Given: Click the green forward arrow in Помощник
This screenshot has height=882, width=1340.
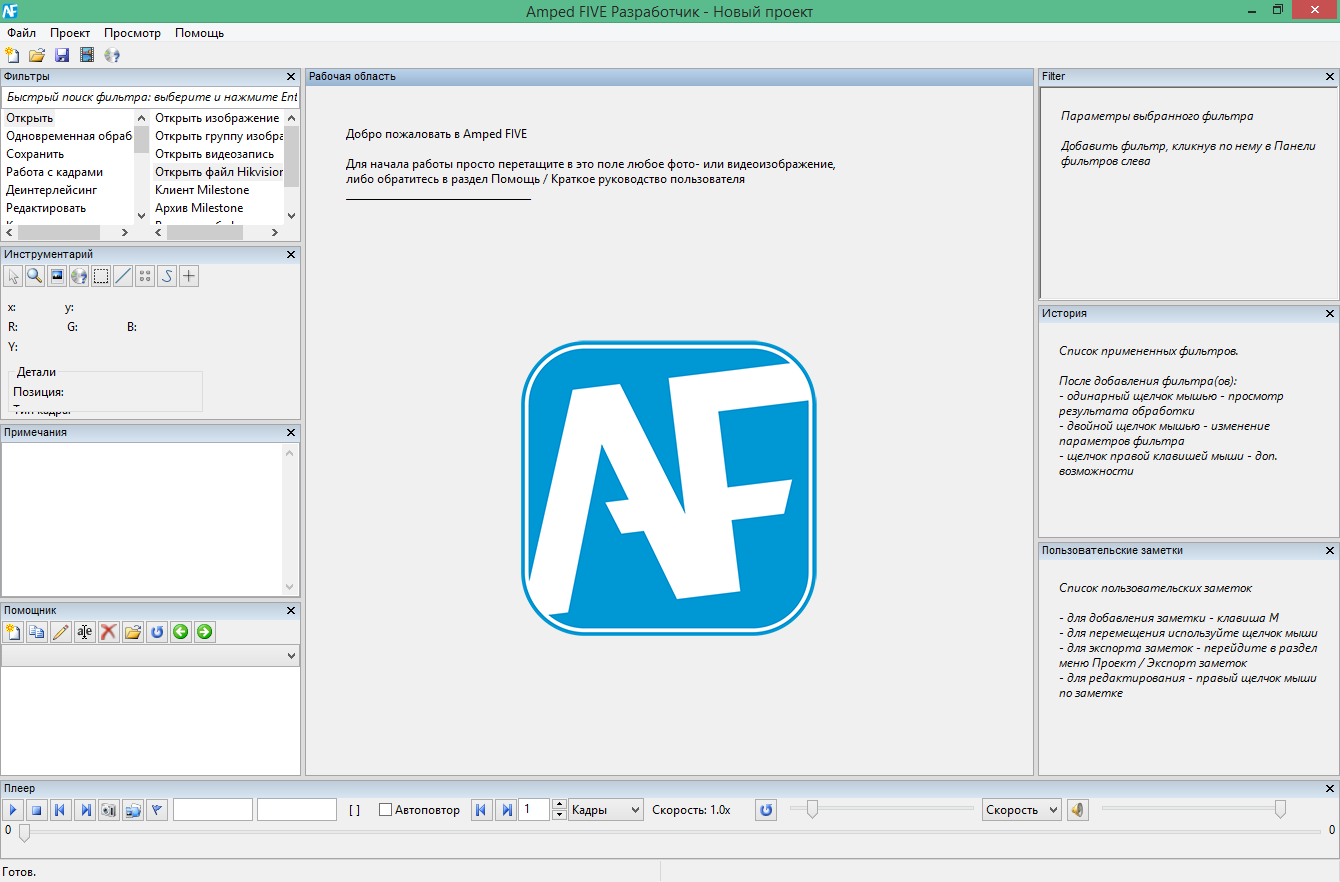Looking at the screenshot, I should pos(205,632).
